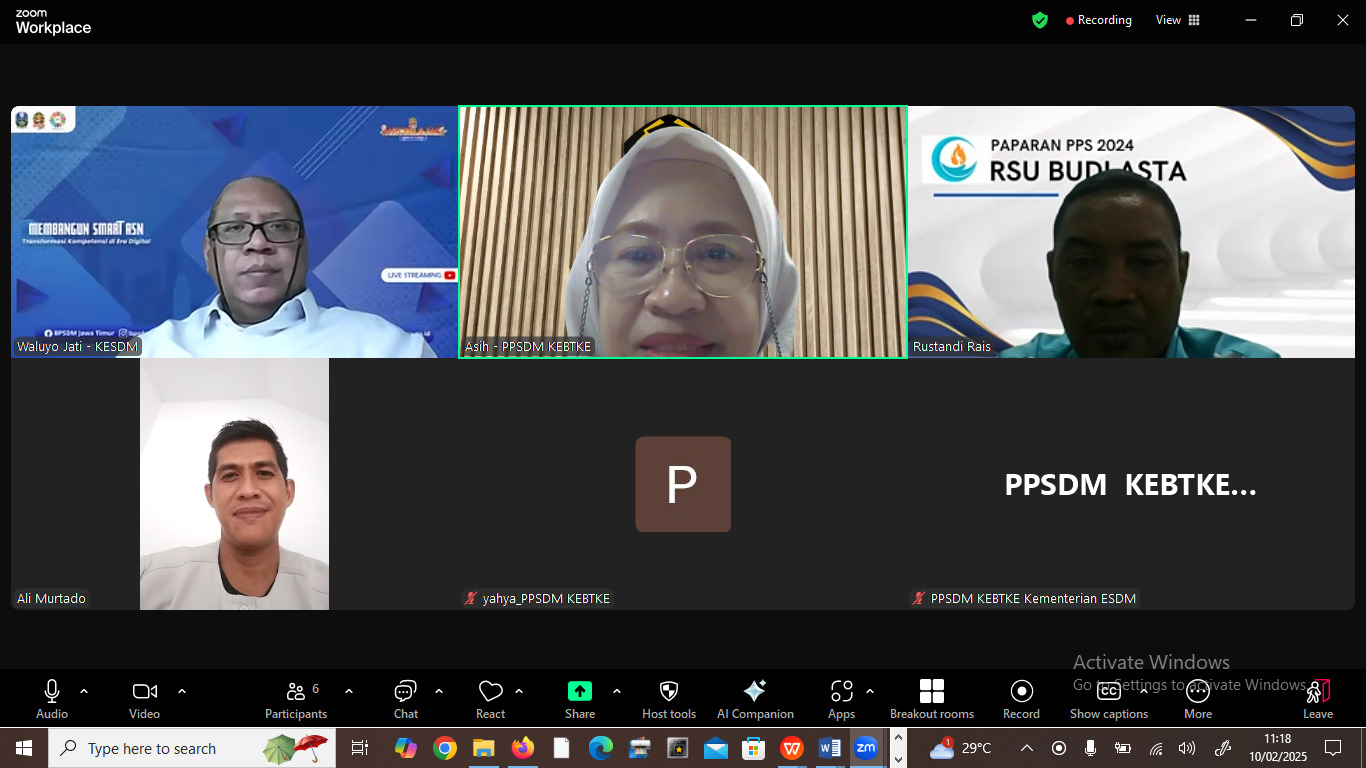This screenshot has height=768, width=1366.
Task: Leave the meeting
Action: pos(1318,699)
